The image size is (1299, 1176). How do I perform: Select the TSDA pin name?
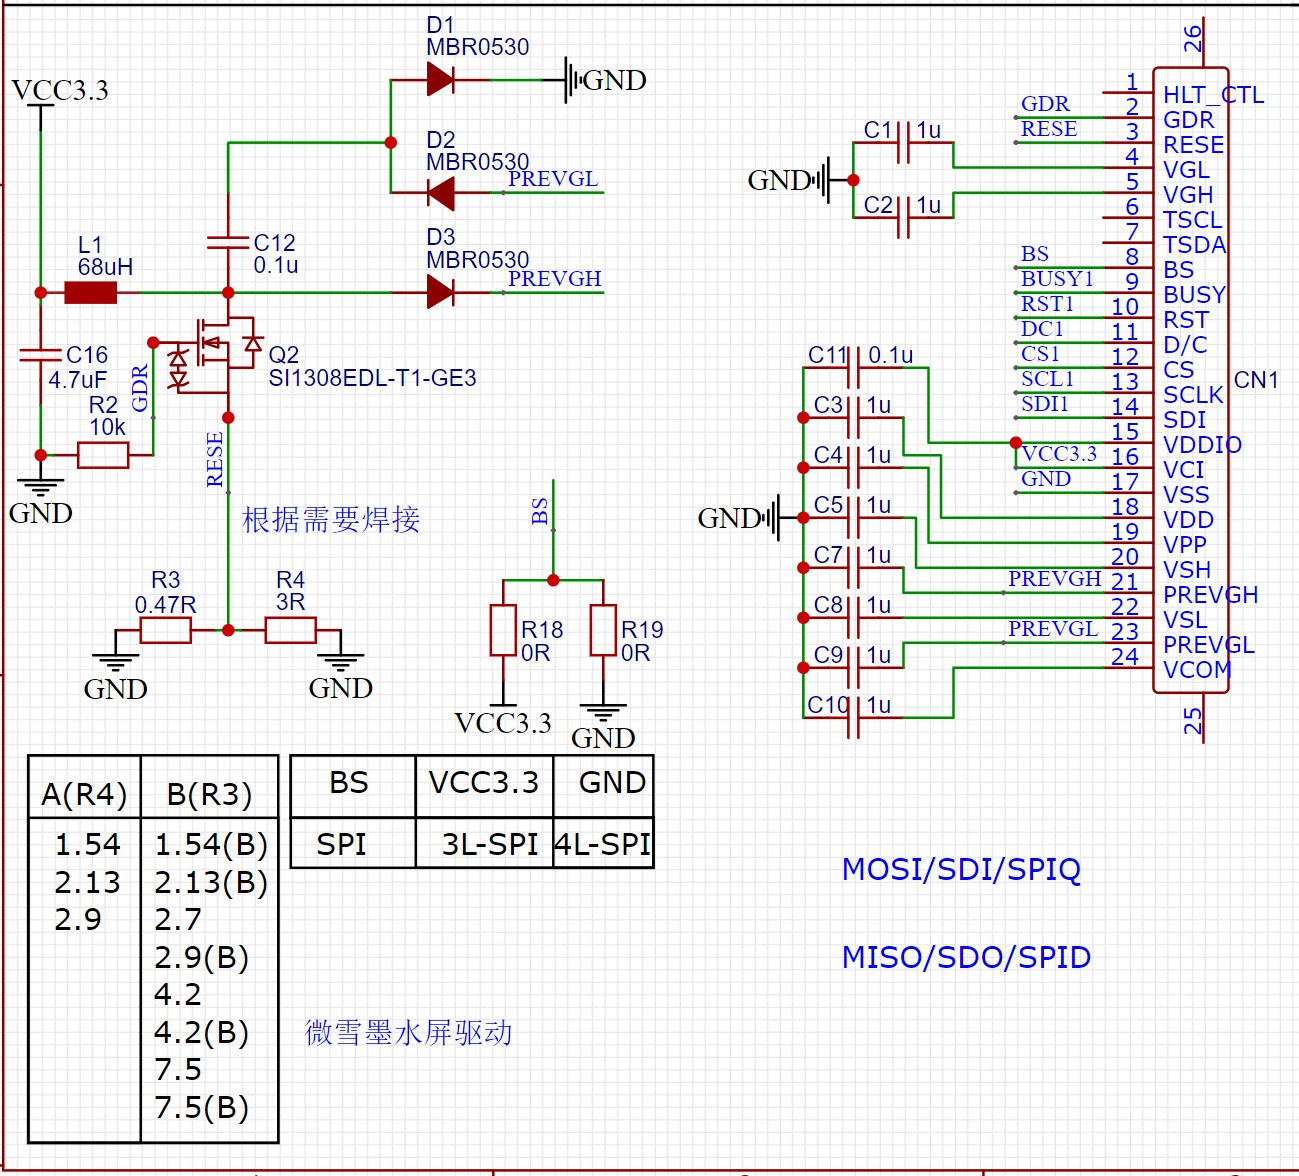point(1194,245)
